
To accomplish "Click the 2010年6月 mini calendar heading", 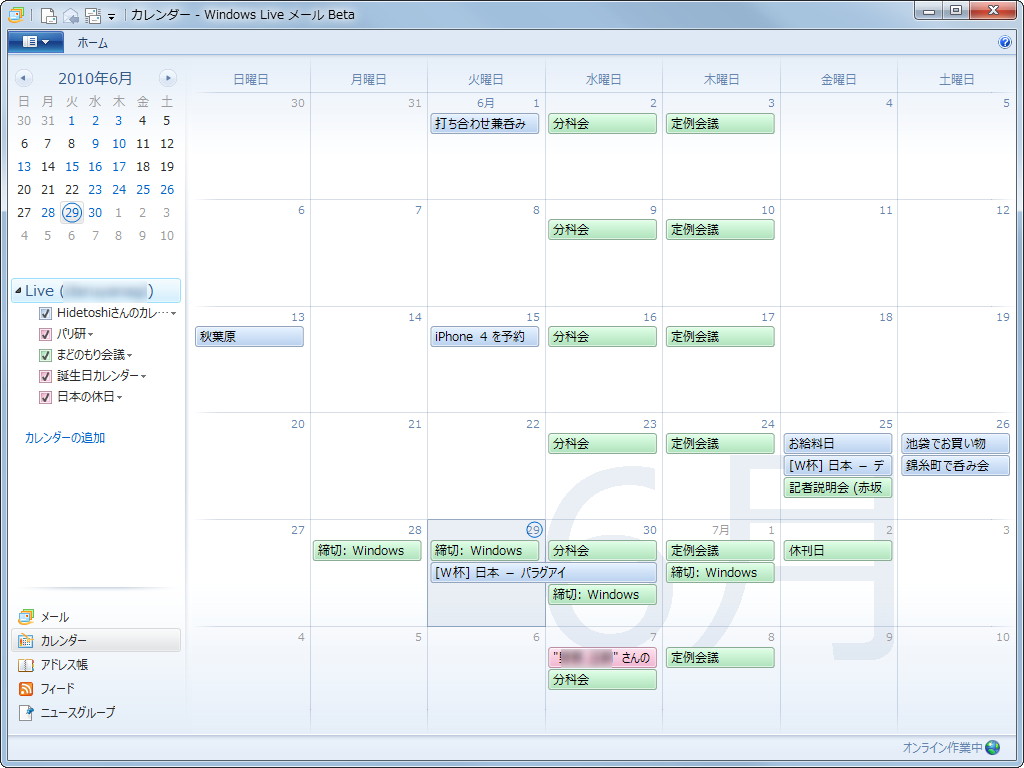I will point(95,78).
